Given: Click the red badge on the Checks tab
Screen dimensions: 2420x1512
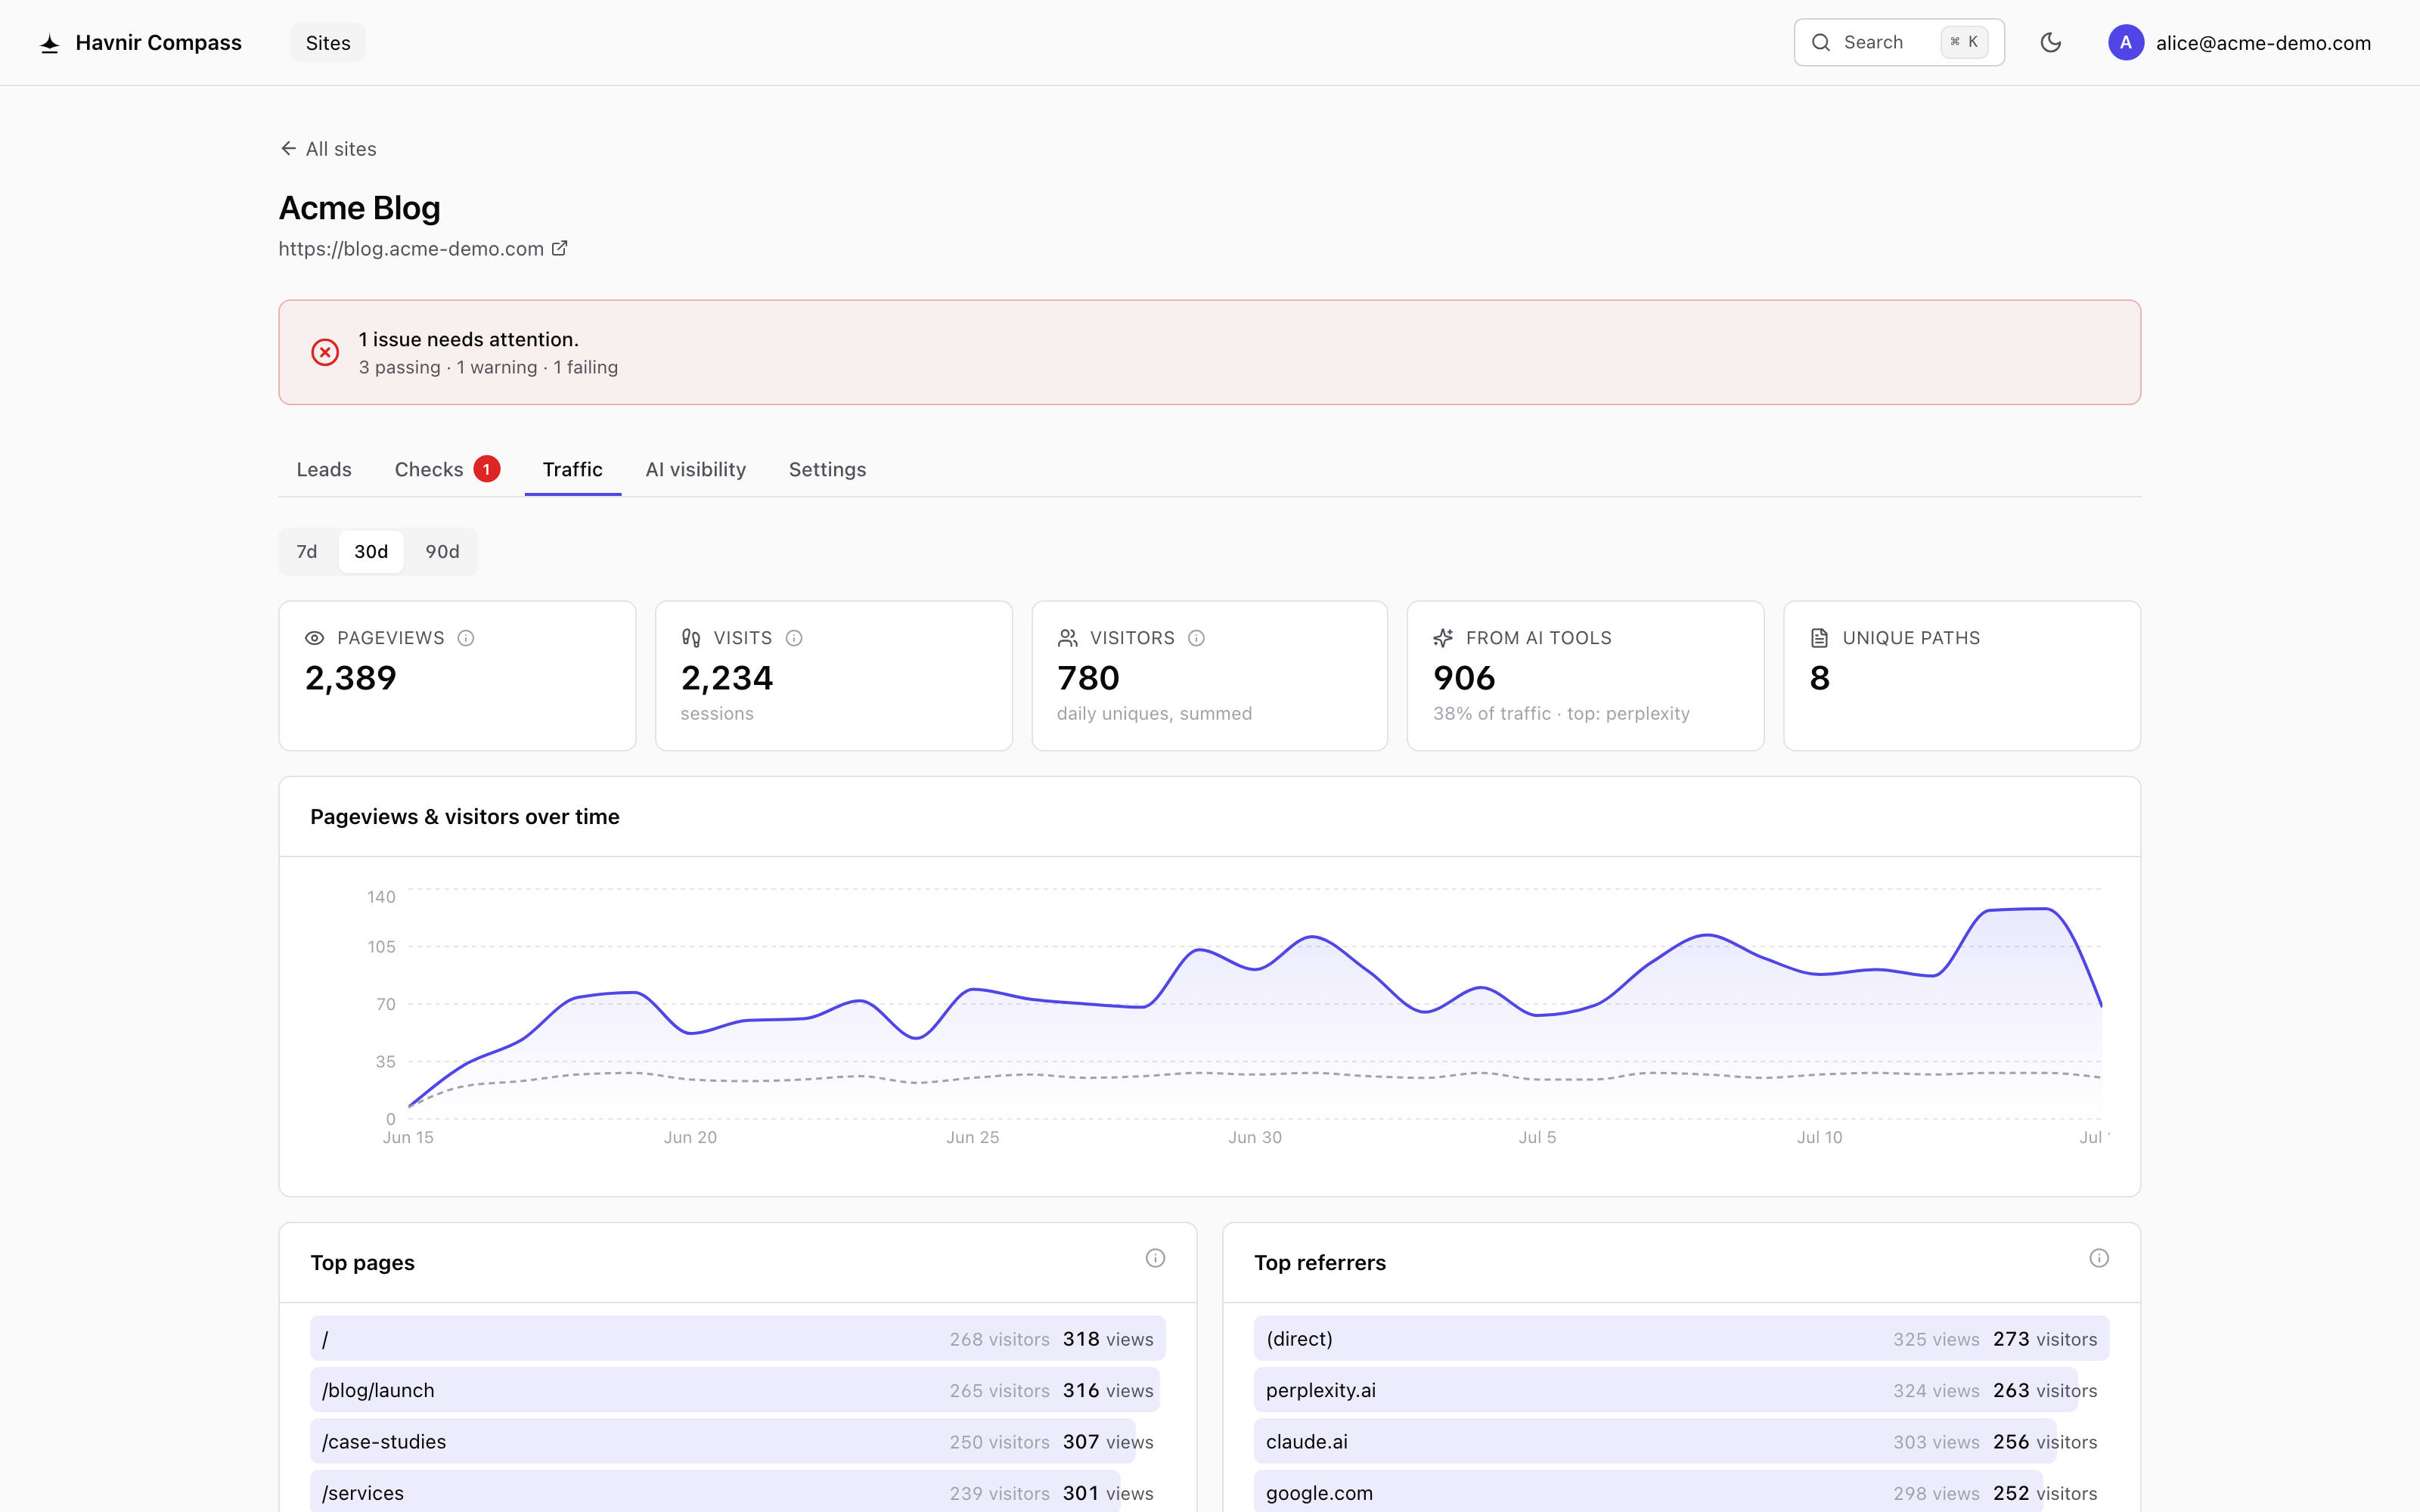Looking at the screenshot, I should point(487,469).
